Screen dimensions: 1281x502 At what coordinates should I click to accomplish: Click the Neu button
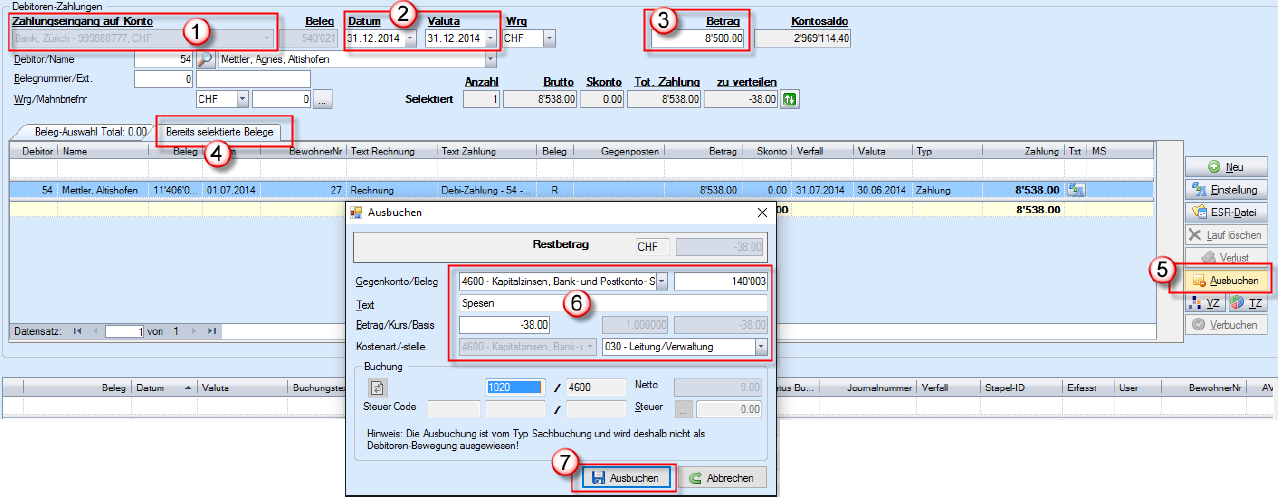coord(1225,166)
